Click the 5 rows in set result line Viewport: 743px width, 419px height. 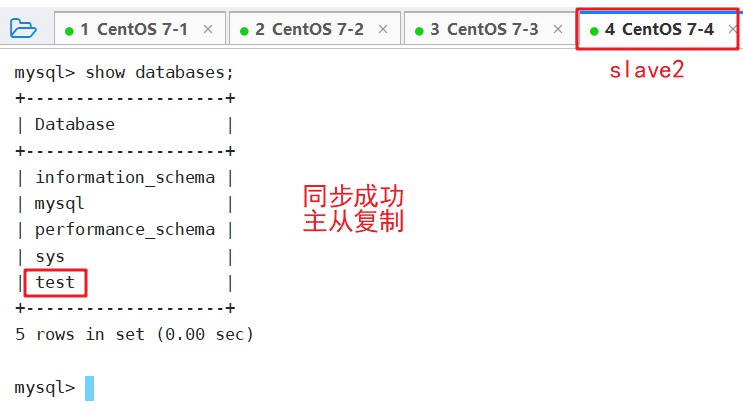[x=134, y=335]
